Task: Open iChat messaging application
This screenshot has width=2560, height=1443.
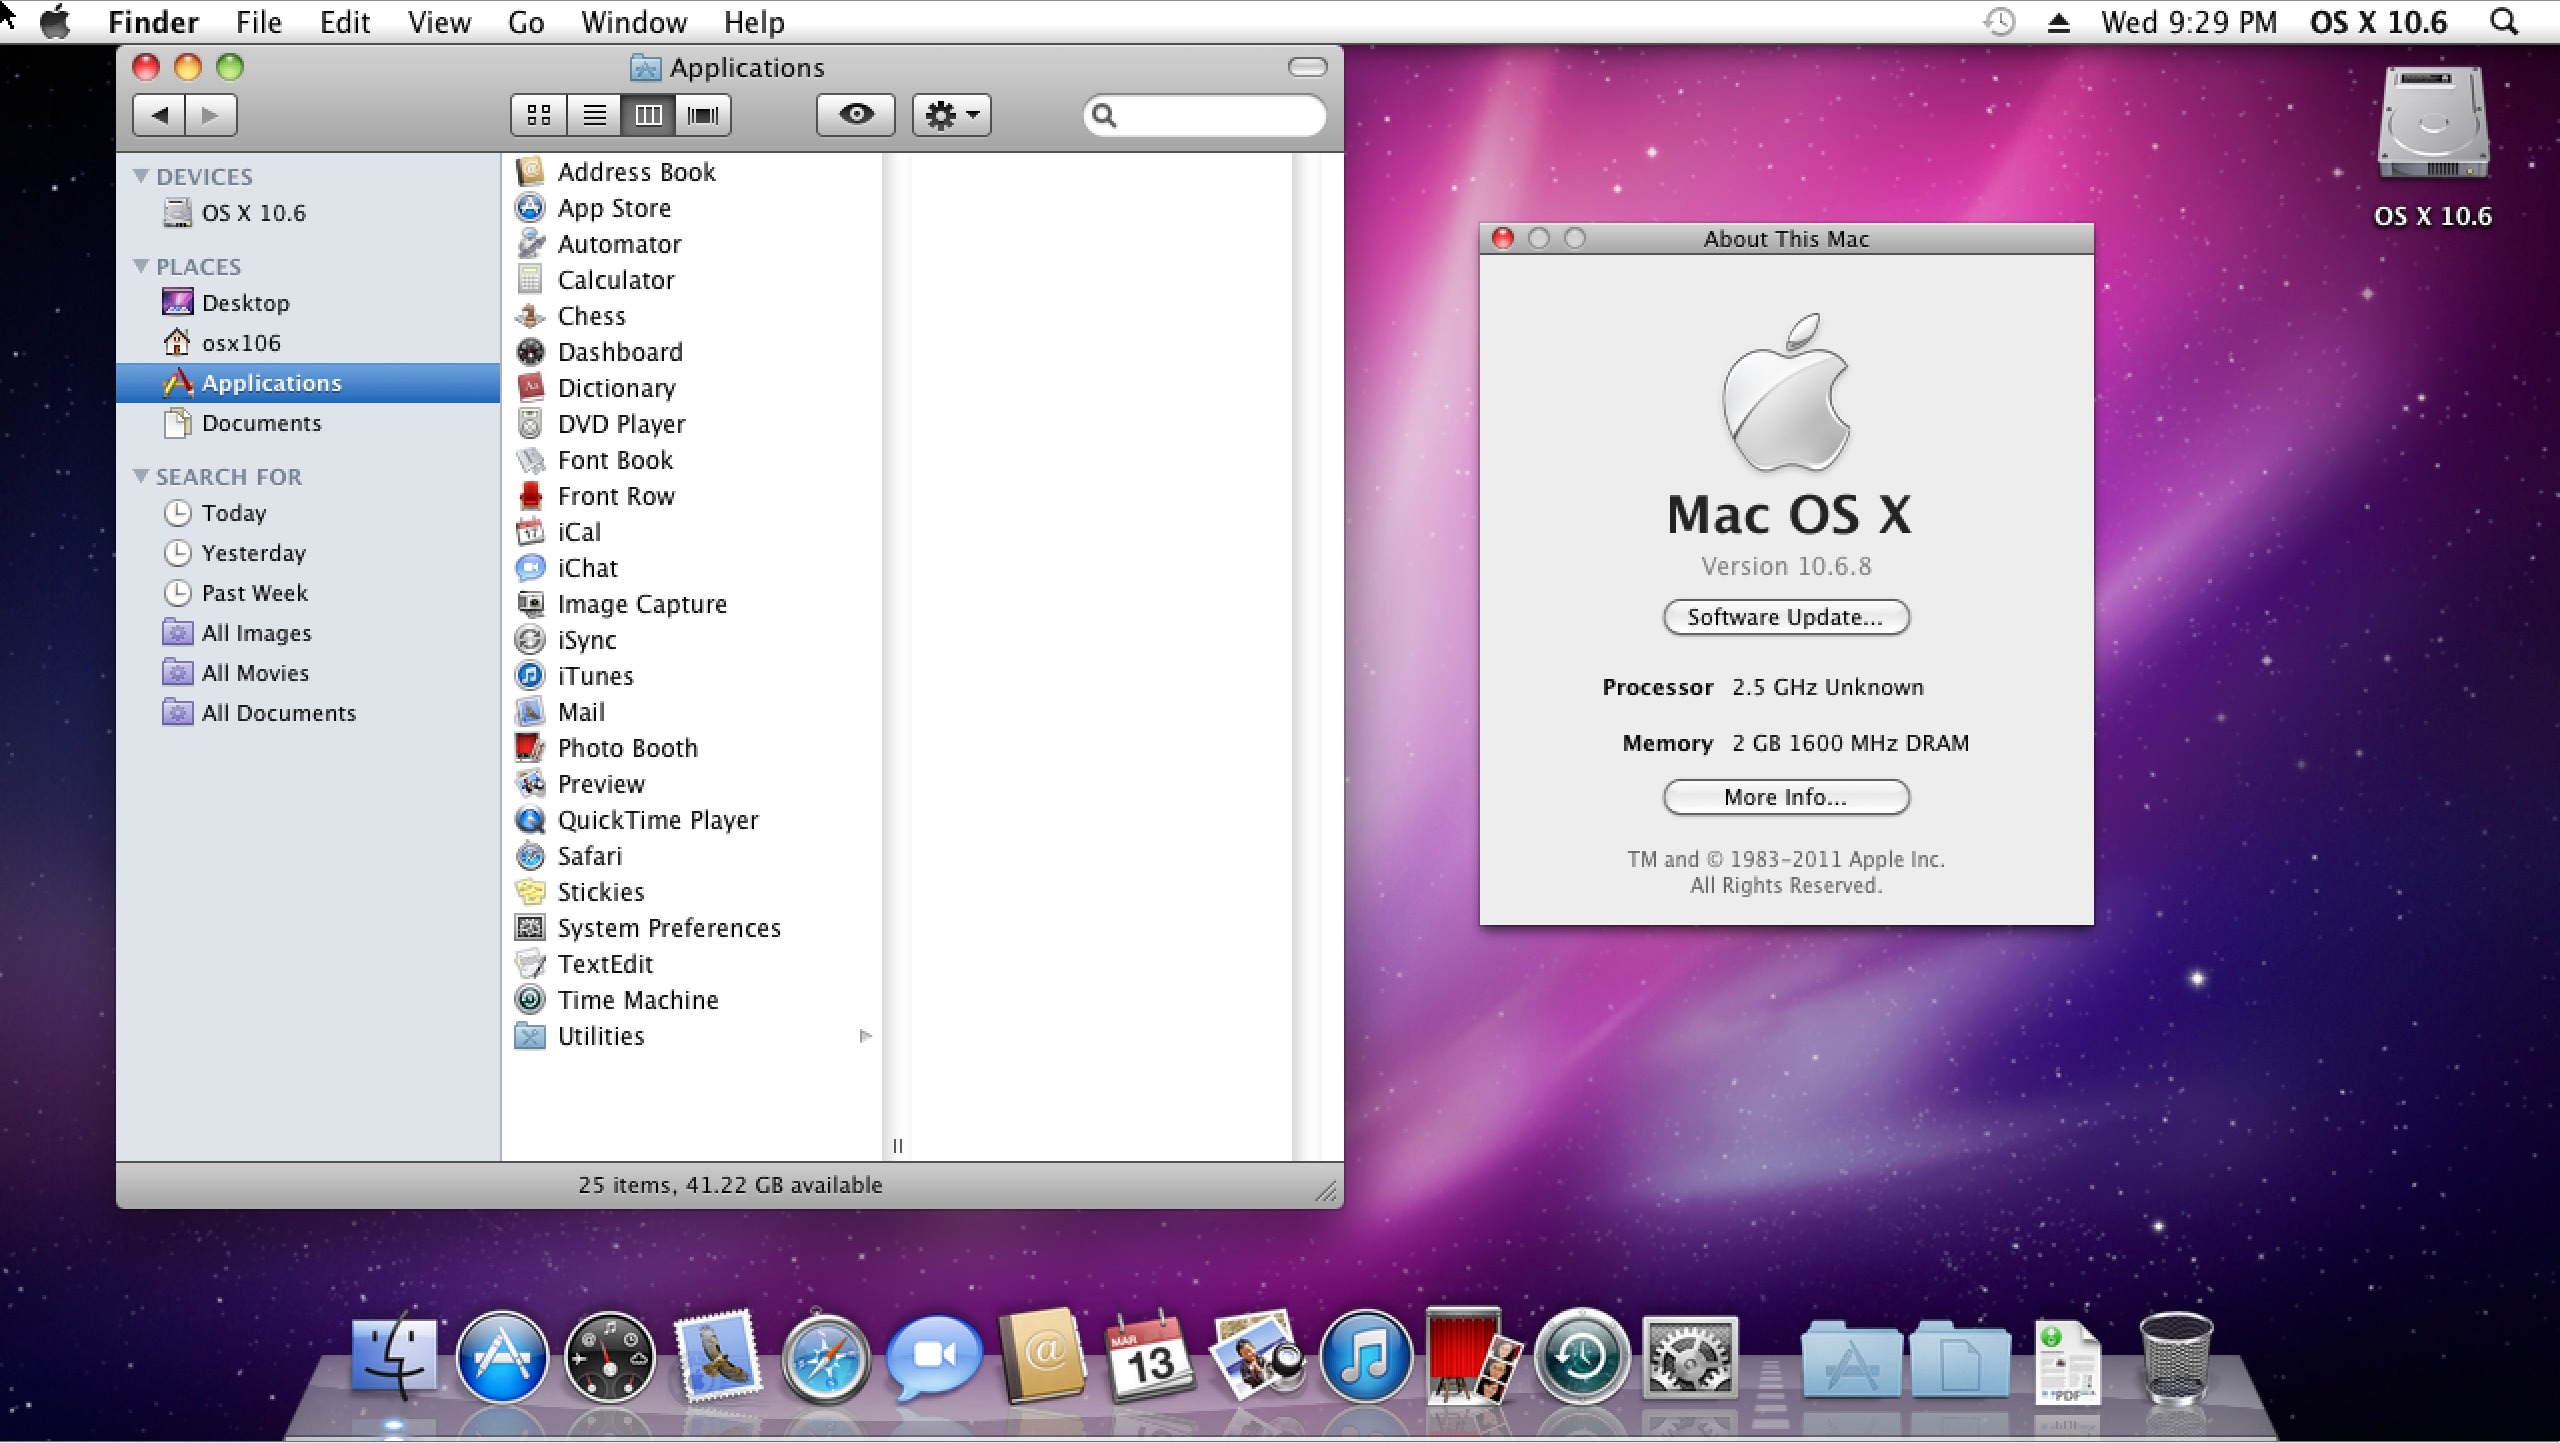Action: 587,568
